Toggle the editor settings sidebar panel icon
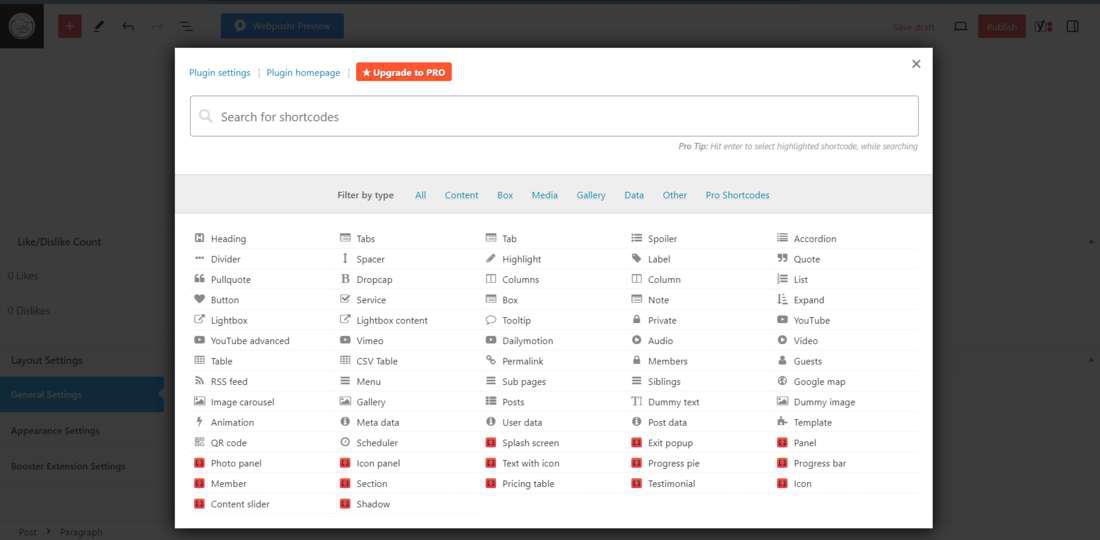The width and height of the screenshot is (1100, 540). point(1072,27)
